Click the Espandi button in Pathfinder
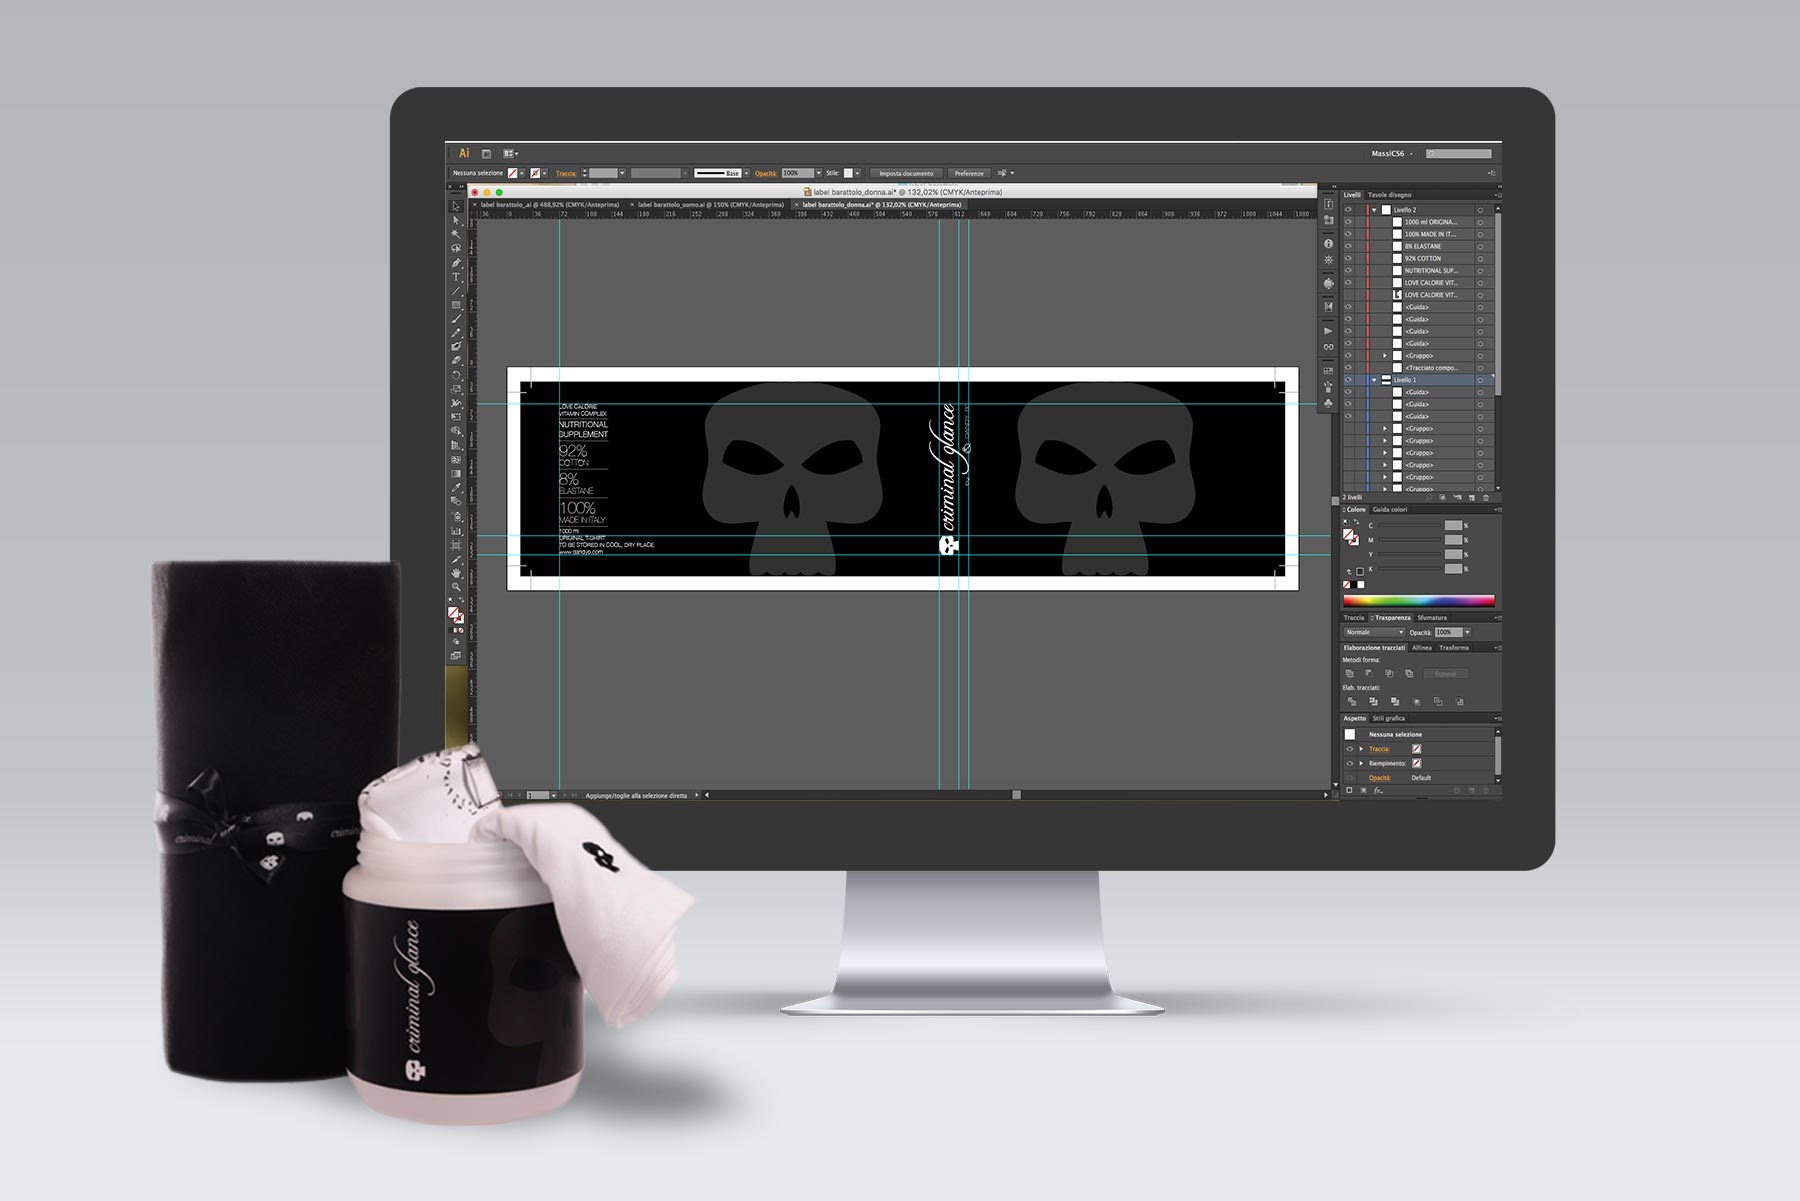The height and width of the screenshot is (1201, 1800). click(1446, 674)
